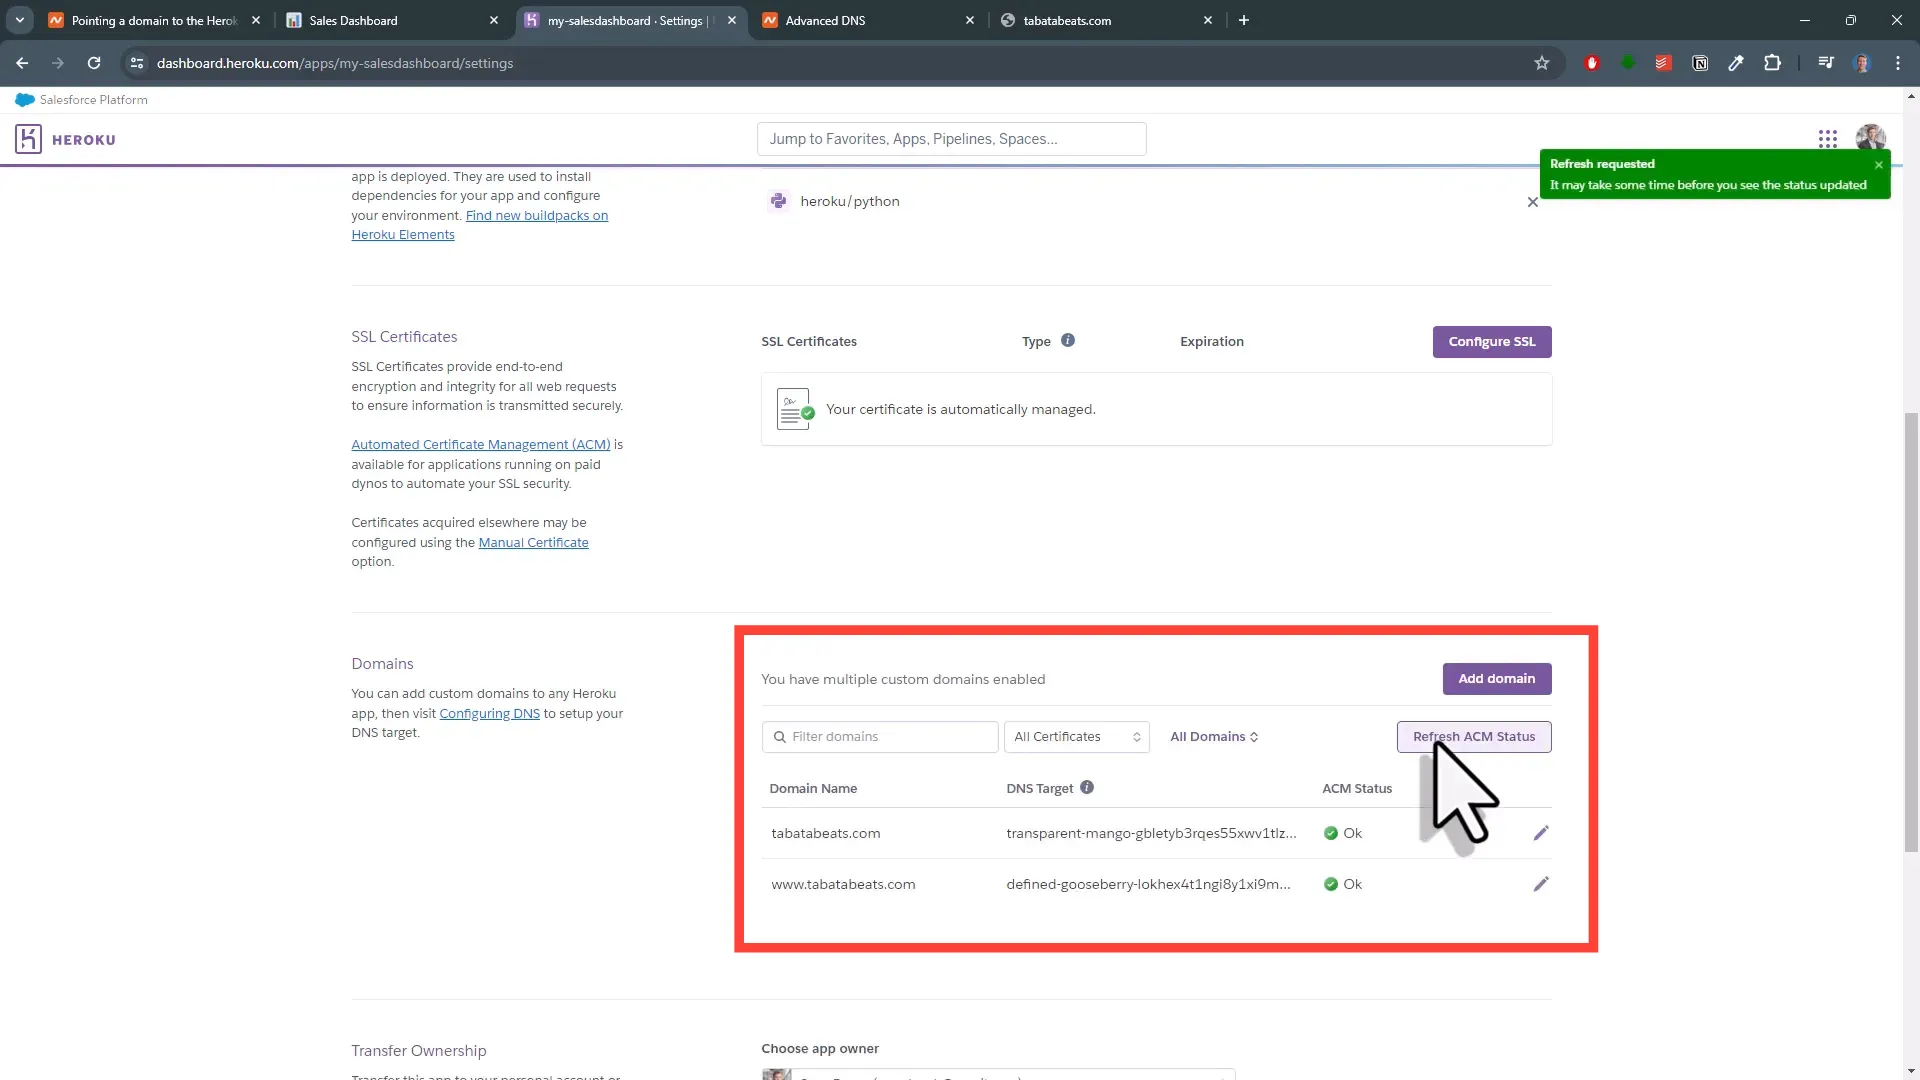Viewport: 1920px width, 1080px height.
Task: Open the Notion browser extension
Action: pos(1700,63)
